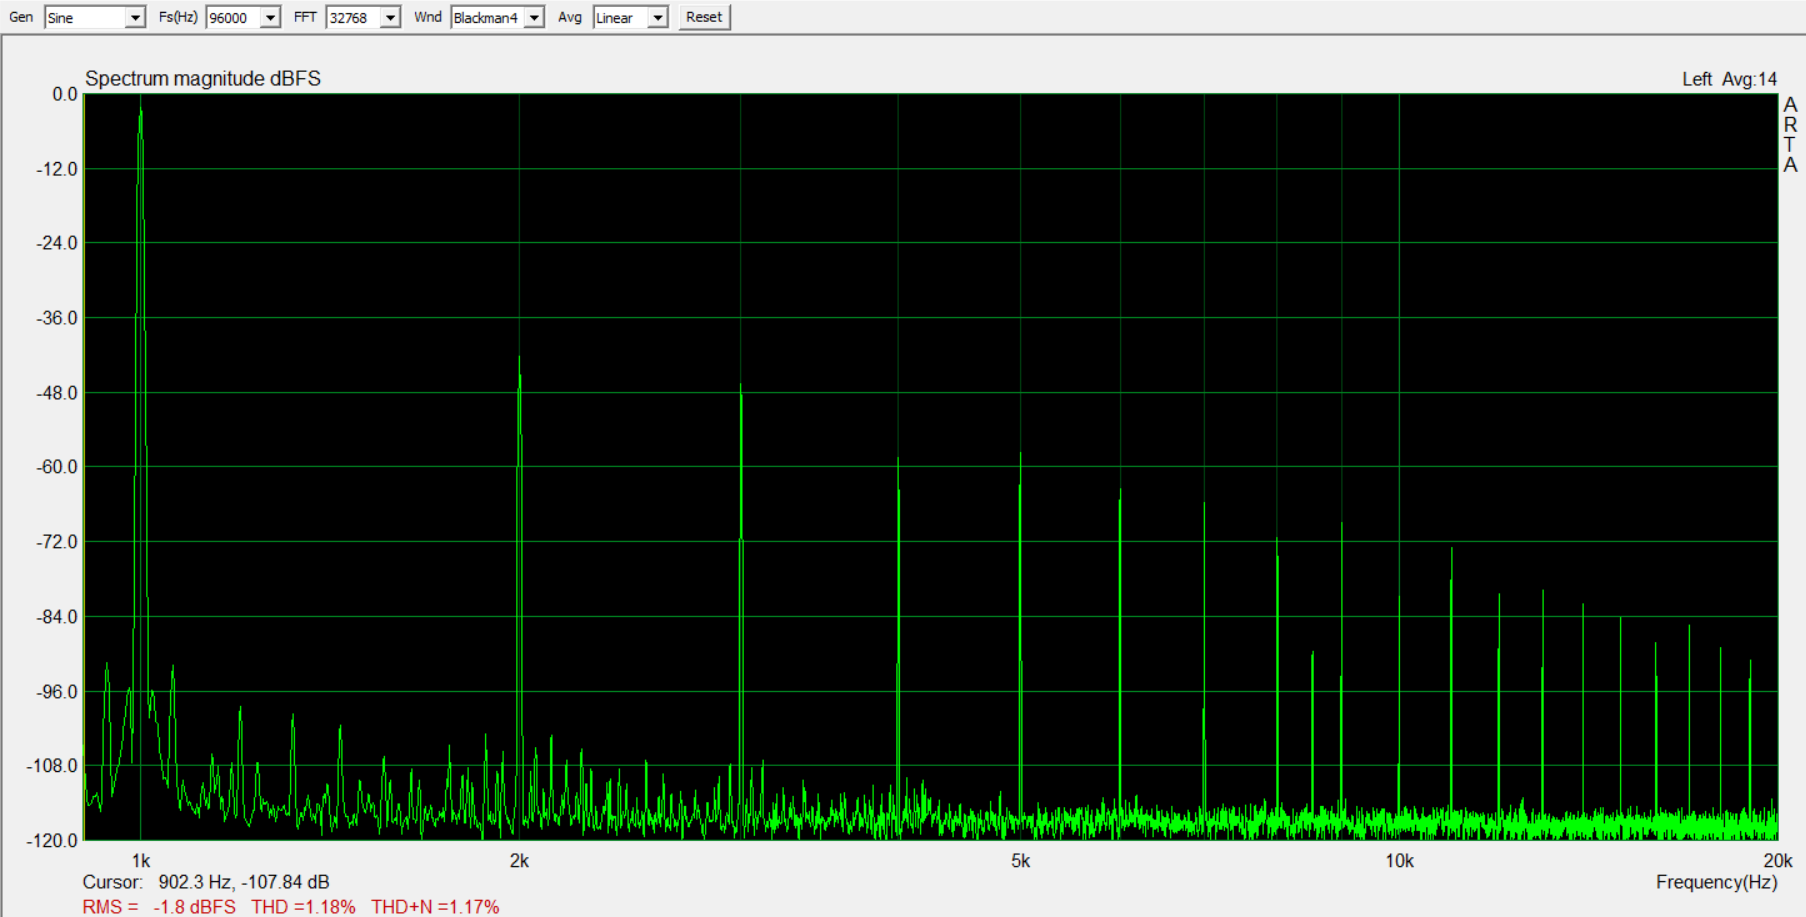This screenshot has height=917, width=1806.
Task: Click the -96.0 dB axis label
Action: coord(57,692)
